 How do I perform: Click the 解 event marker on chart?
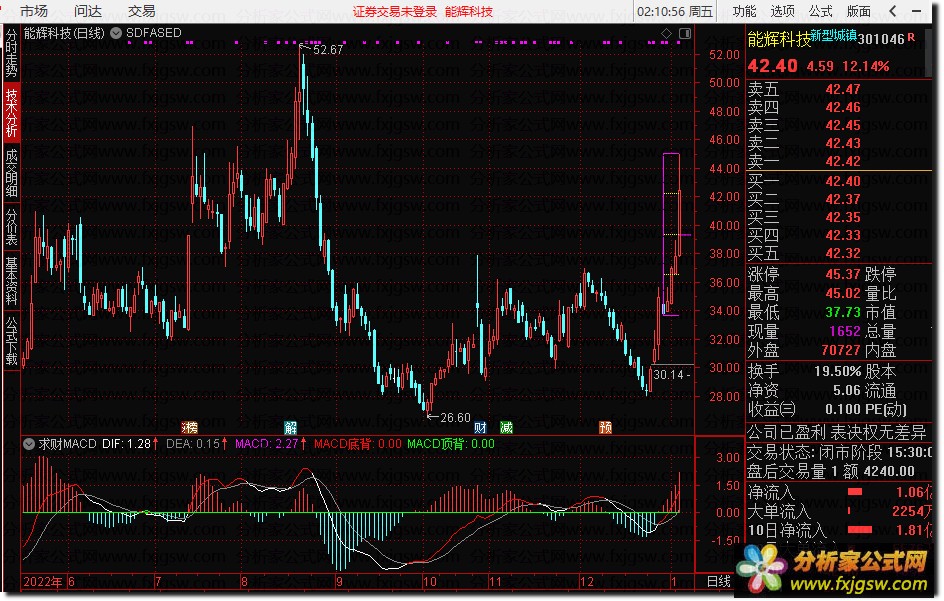pyautogui.click(x=291, y=428)
